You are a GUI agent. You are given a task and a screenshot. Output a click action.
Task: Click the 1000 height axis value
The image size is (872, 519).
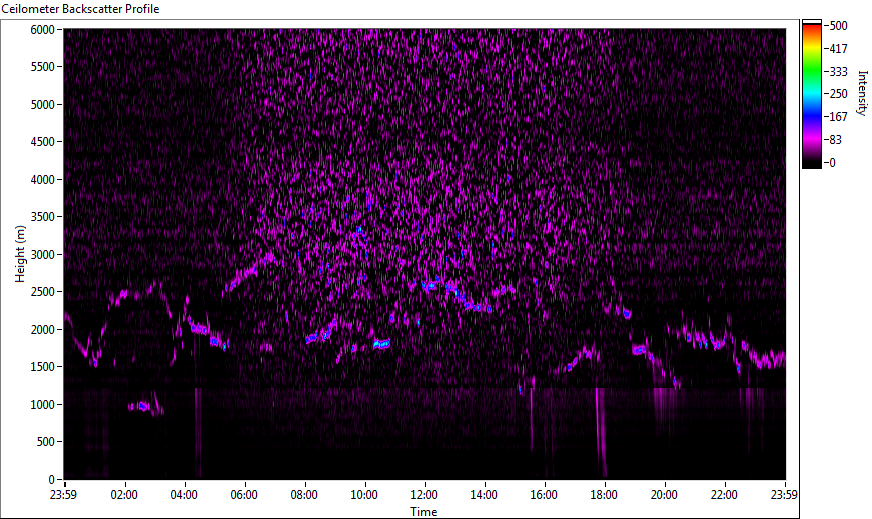pyautogui.click(x=42, y=405)
